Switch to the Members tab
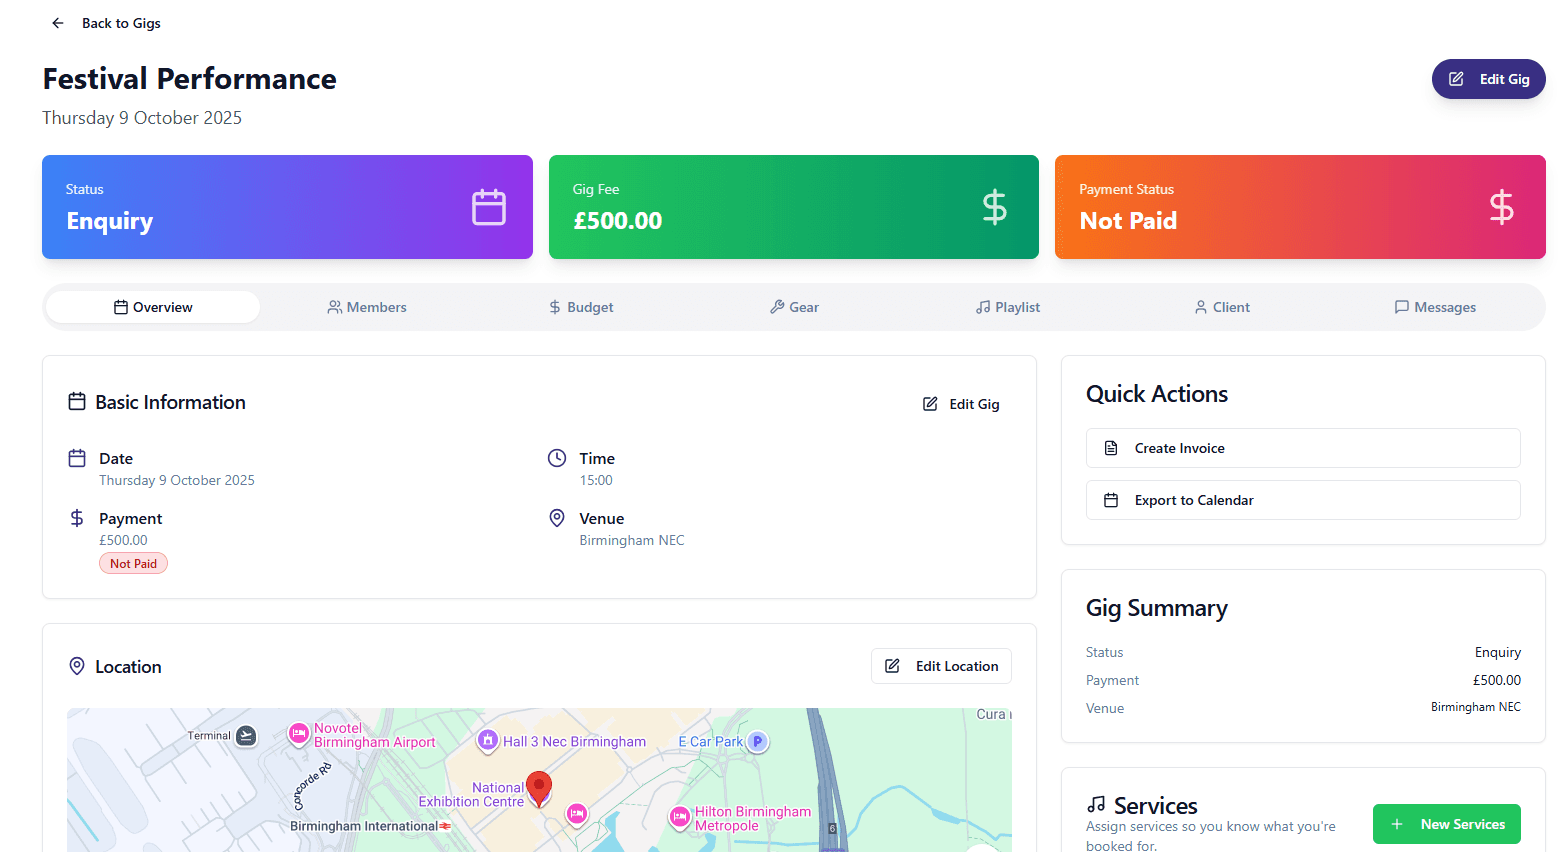This screenshot has height=852, width=1567. pyautogui.click(x=367, y=307)
